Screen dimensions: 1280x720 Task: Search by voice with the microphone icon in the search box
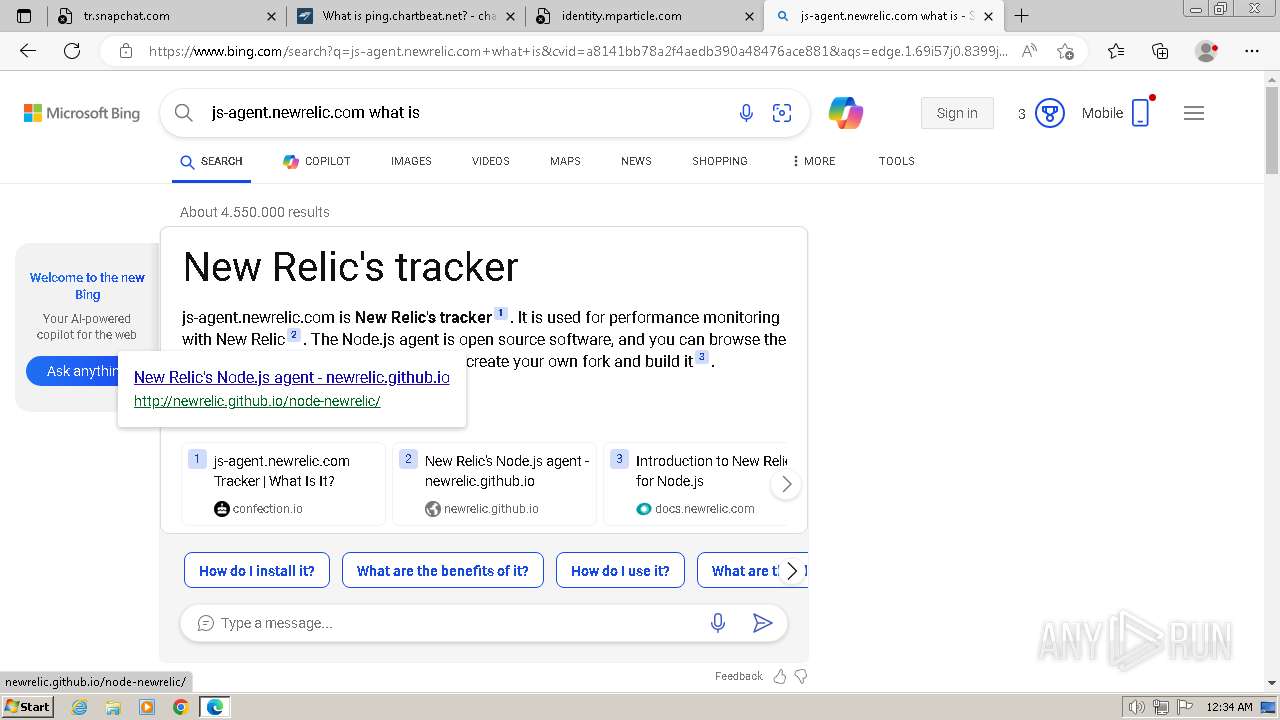click(x=746, y=113)
